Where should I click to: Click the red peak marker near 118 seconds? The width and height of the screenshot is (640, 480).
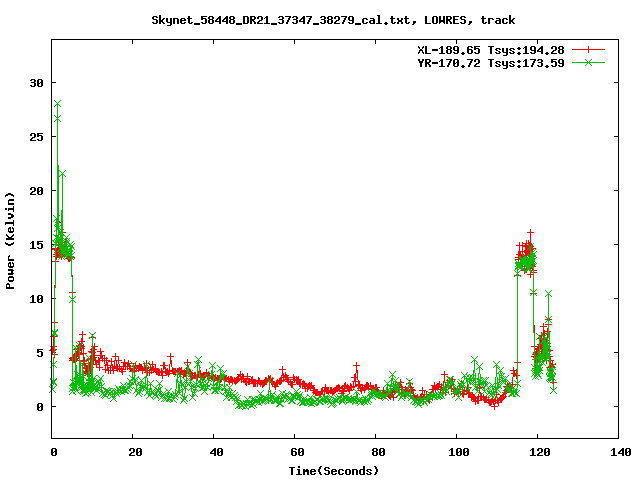(x=530, y=233)
